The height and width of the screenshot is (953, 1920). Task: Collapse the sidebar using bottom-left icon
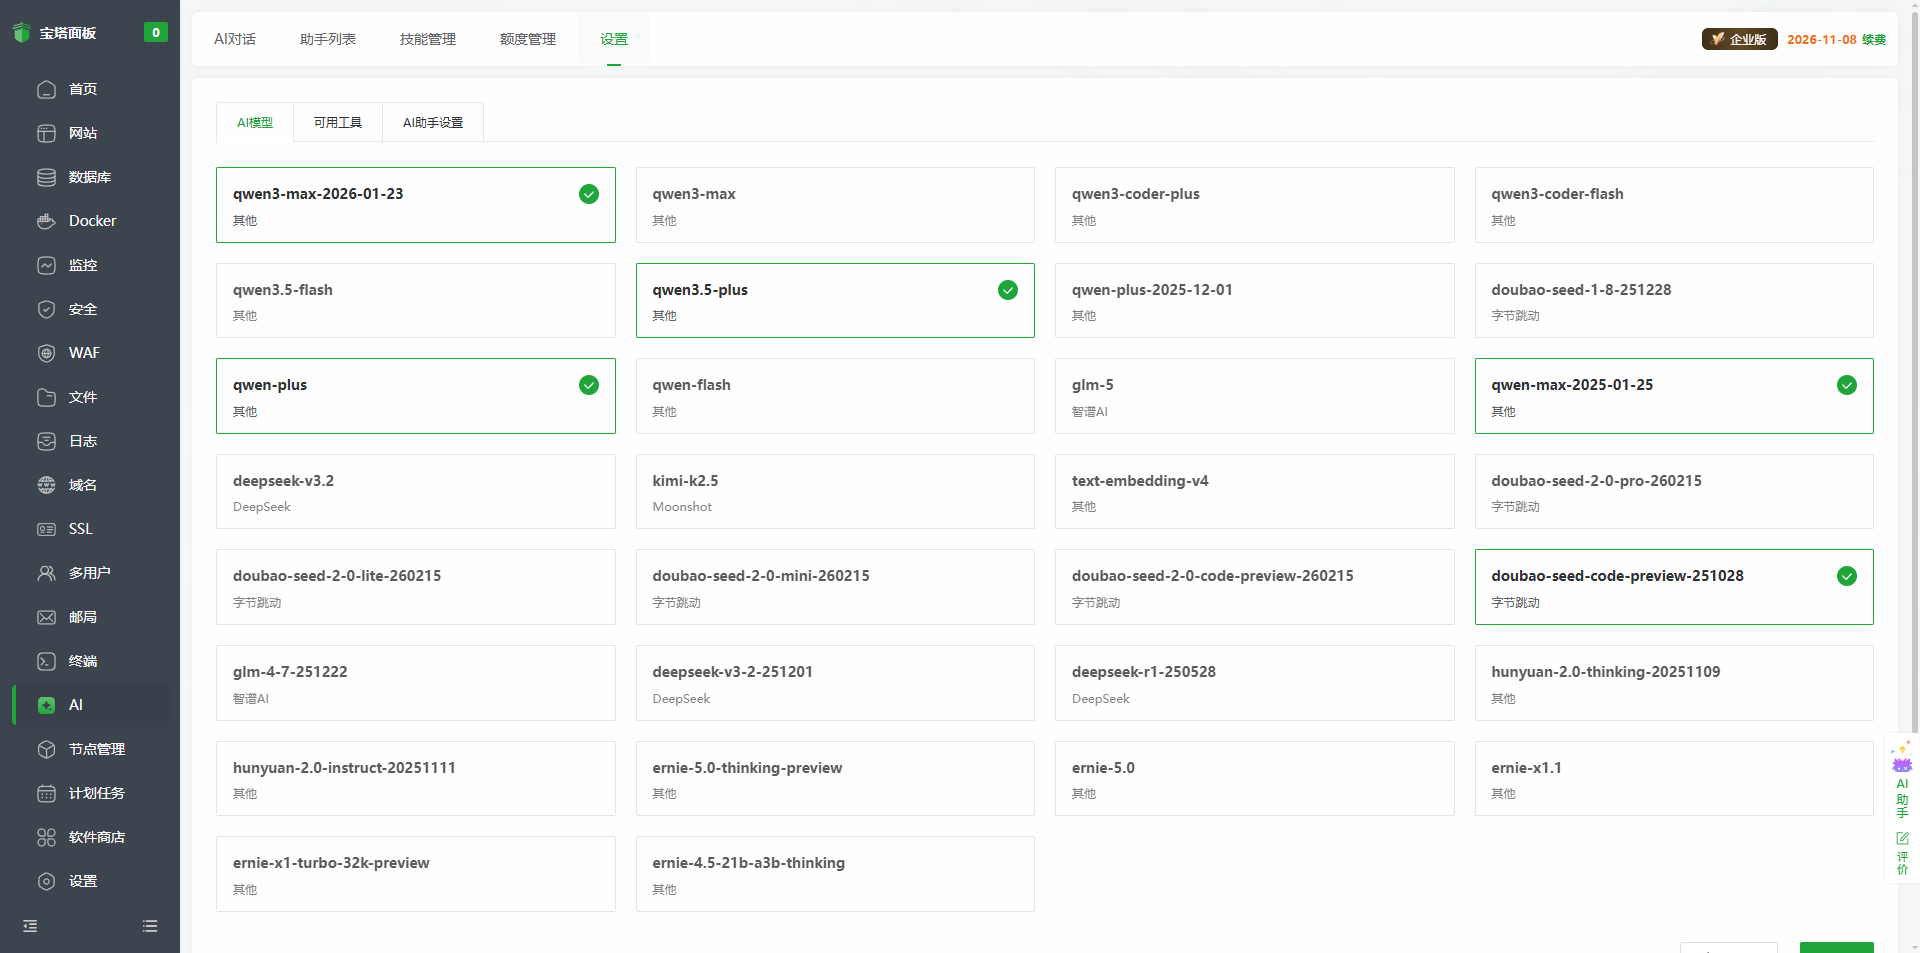(x=30, y=926)
